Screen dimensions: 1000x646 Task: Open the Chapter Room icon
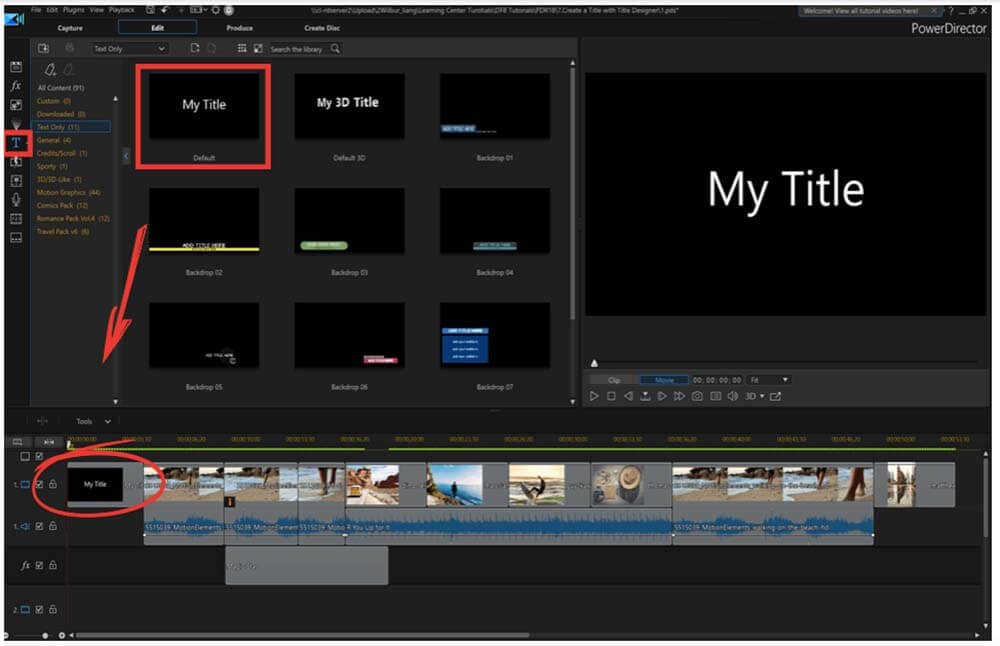pos(17,219)
